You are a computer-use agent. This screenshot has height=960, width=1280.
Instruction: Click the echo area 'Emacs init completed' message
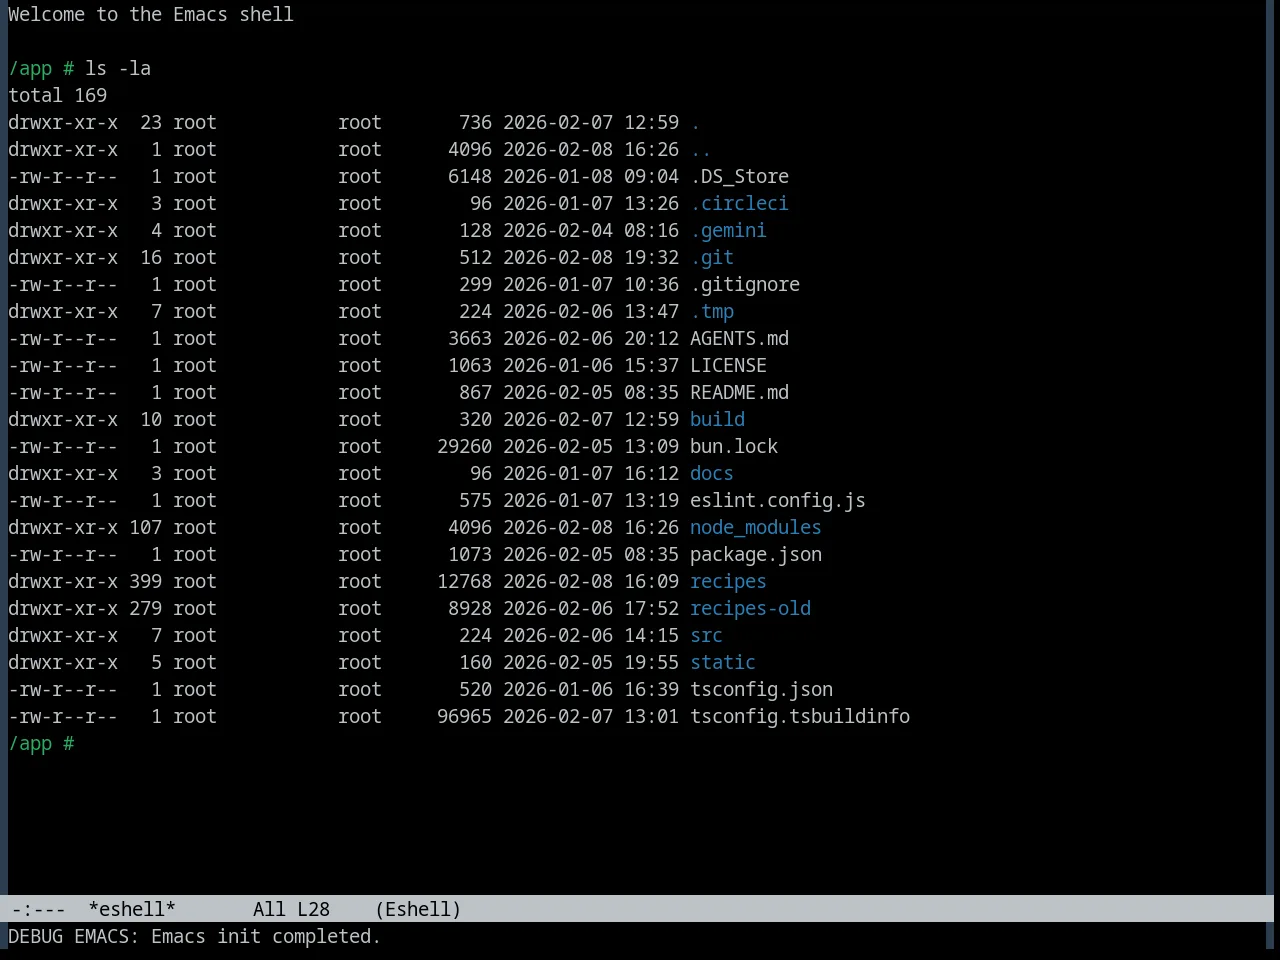tap(194, 936)
